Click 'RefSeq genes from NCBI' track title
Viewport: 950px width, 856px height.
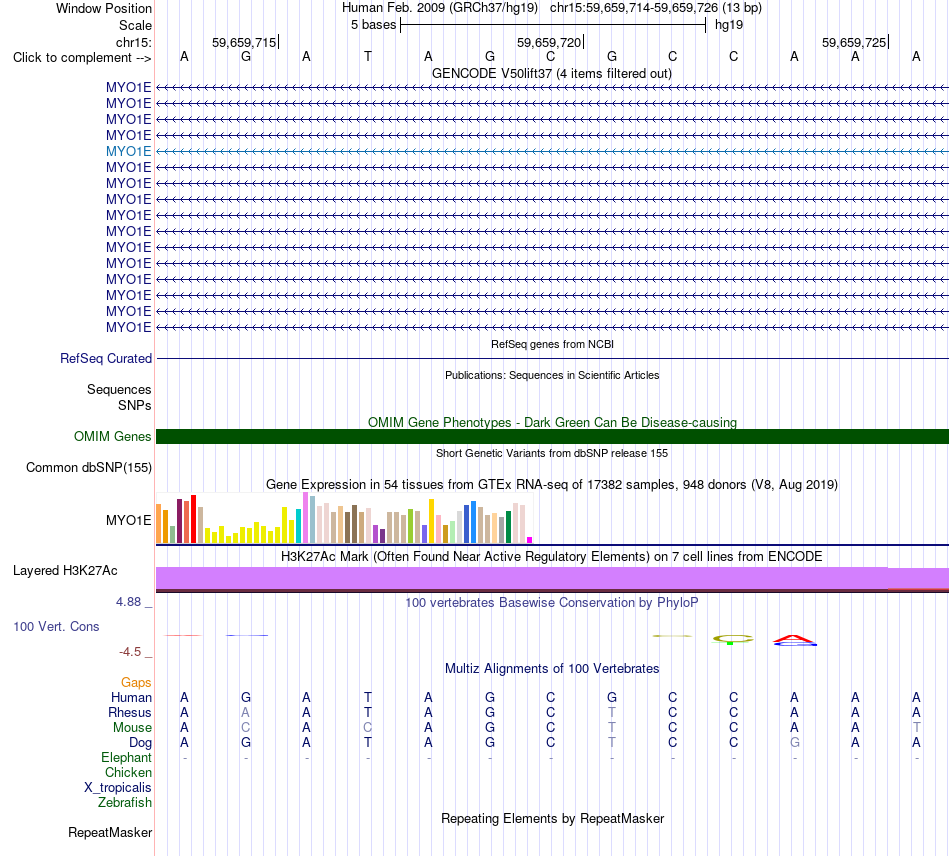pyautogui.click(x=552, y=344)
